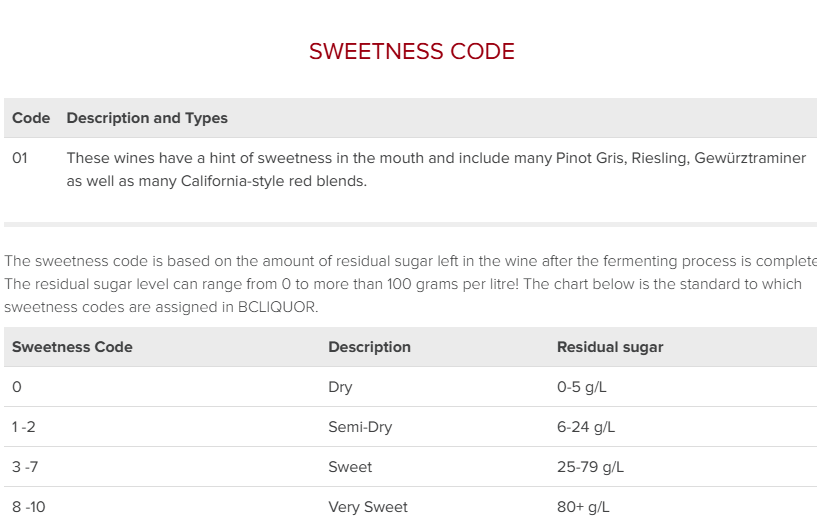
Task: Click the Sweet description cell
Action: [x=350, y=467]
